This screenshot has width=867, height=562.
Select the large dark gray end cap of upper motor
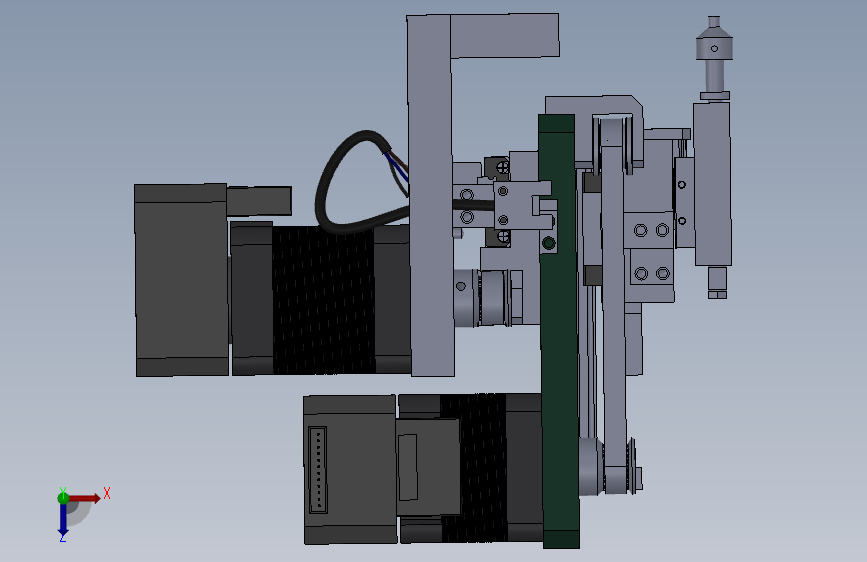[x=181, y=280]
